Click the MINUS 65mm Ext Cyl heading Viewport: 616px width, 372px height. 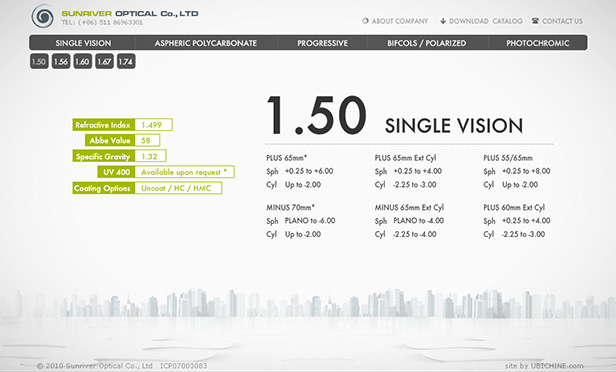409,207
